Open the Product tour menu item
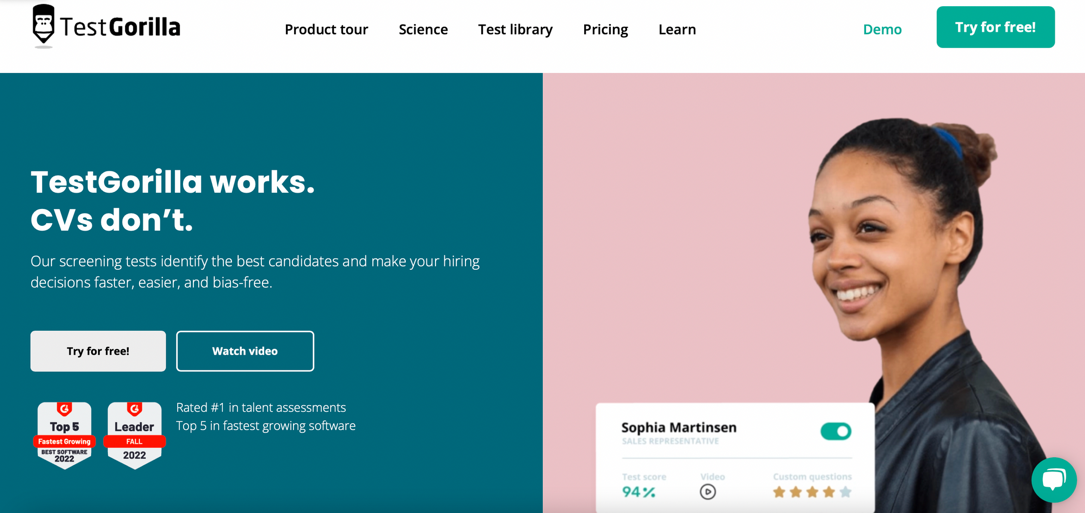The width and height of the screenshot is (1085, 513). [x=327, y=30]
